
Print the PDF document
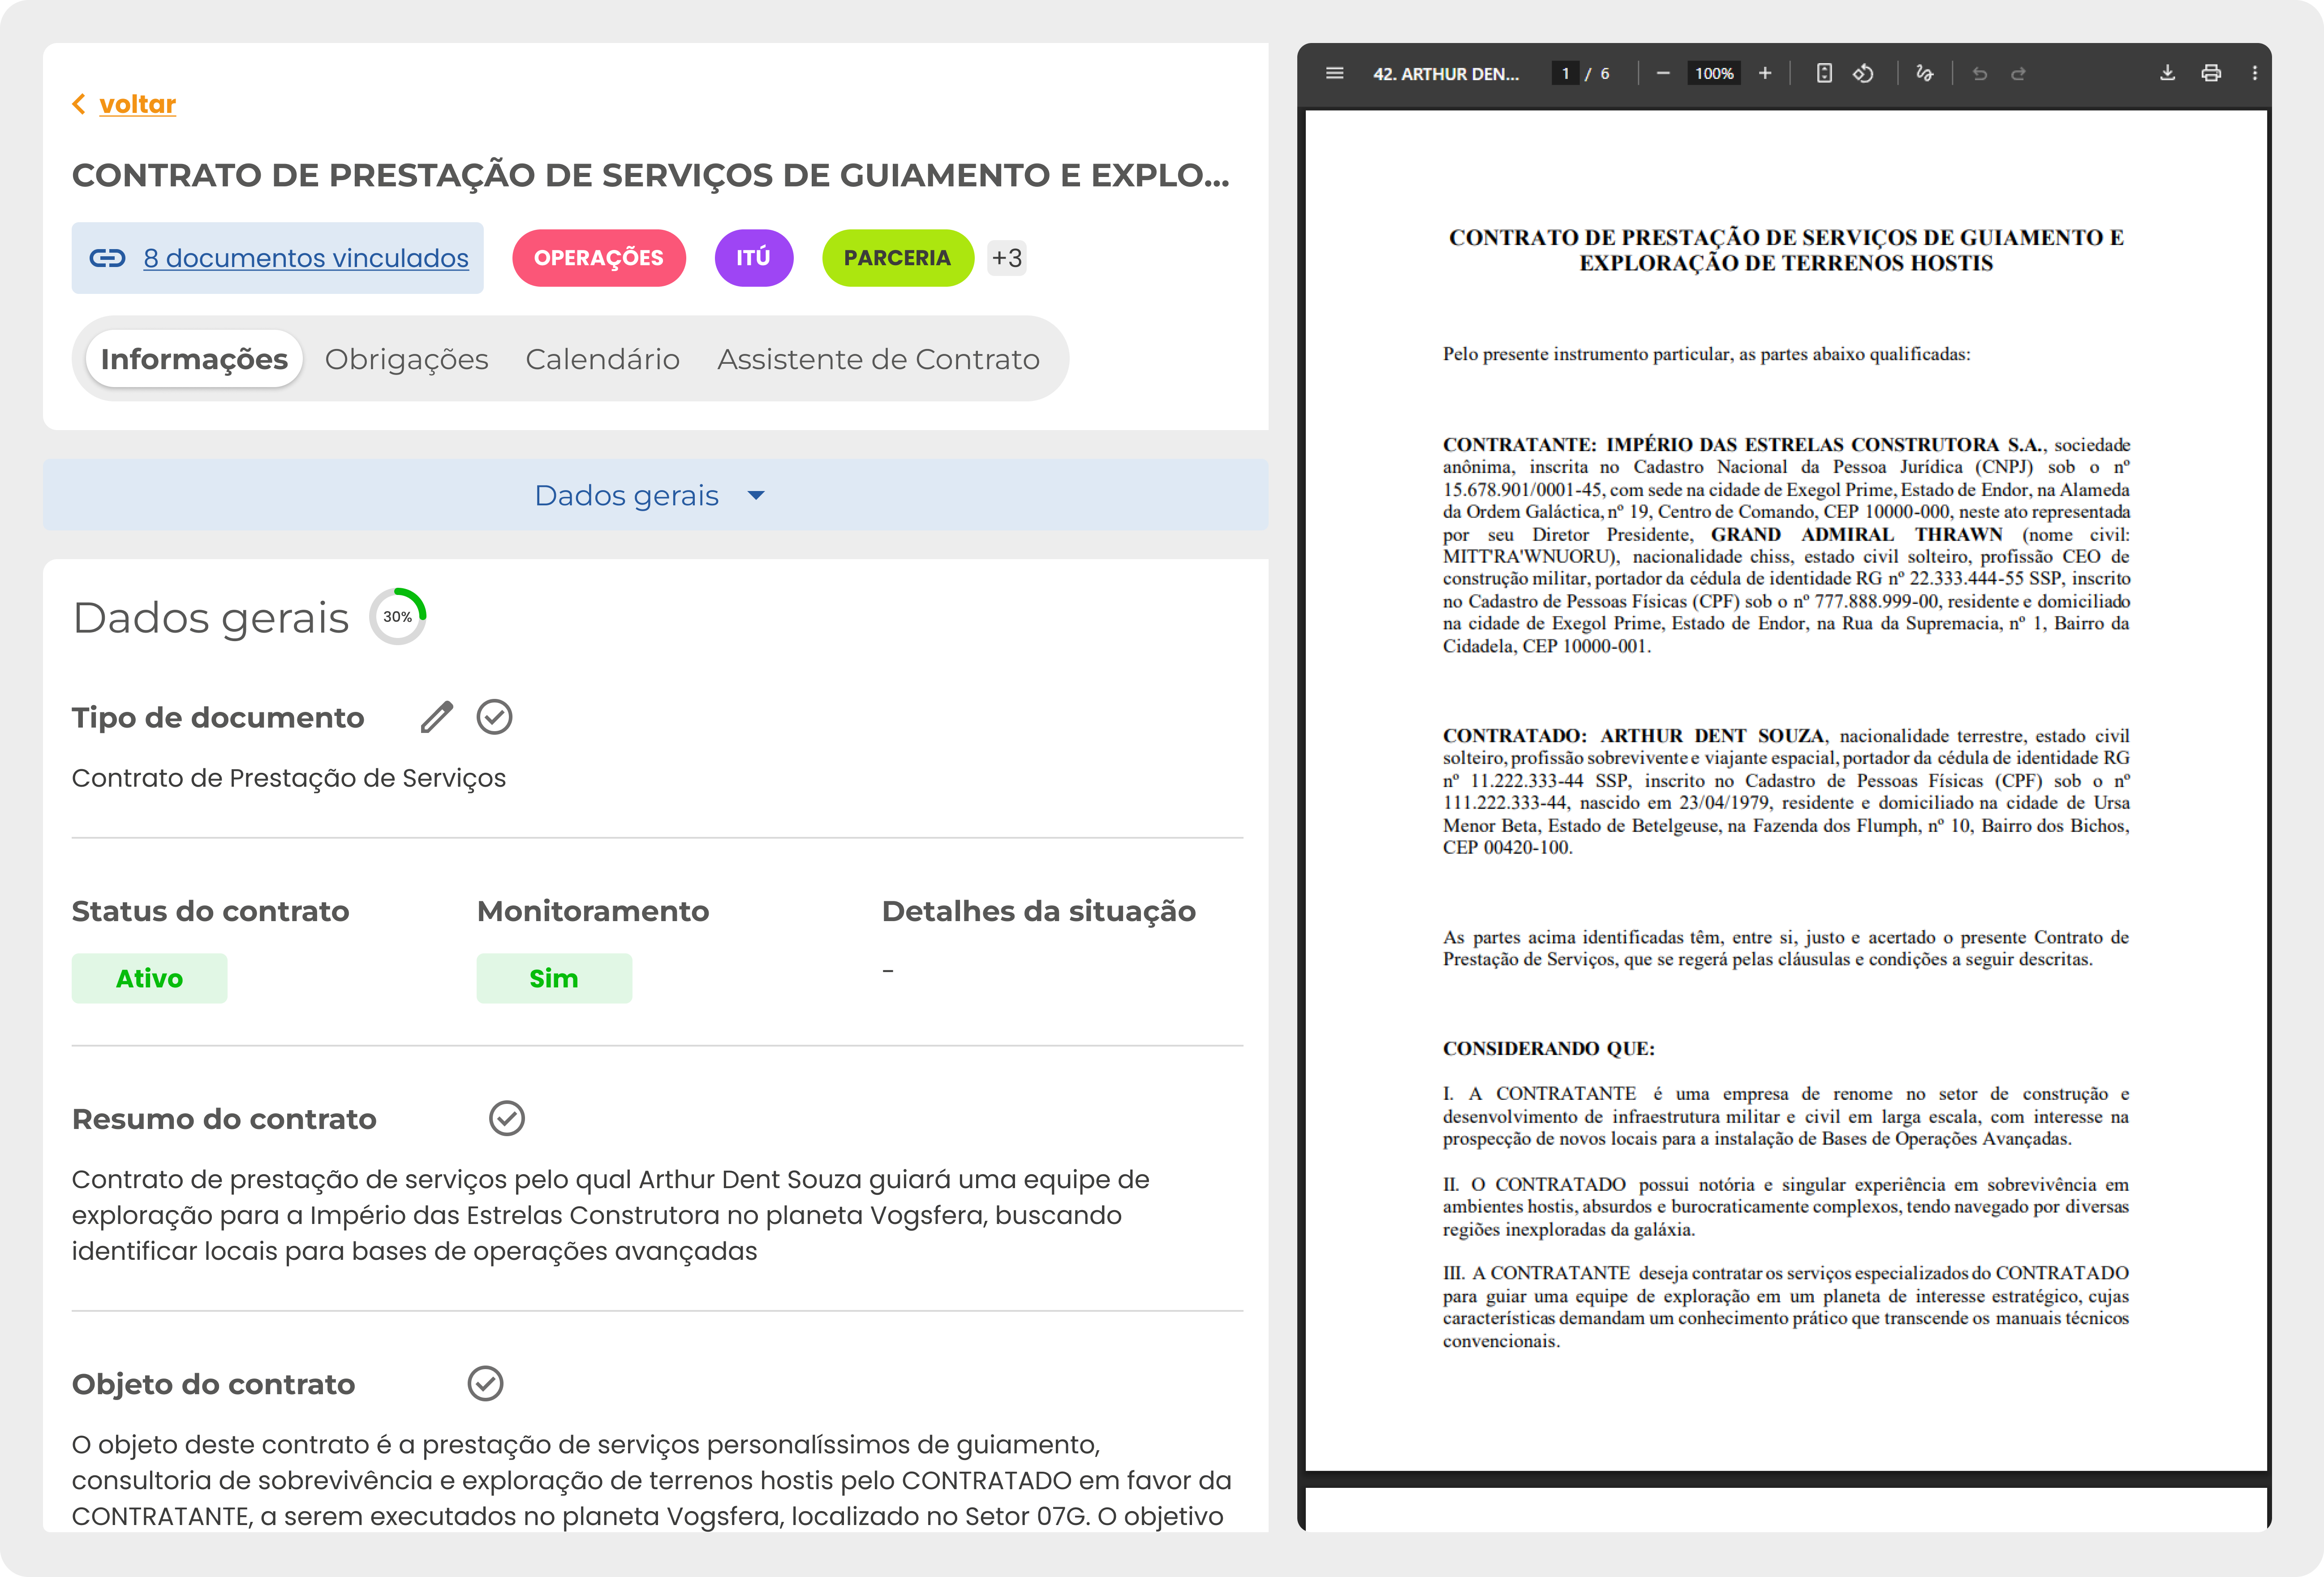pos(2211,72)
